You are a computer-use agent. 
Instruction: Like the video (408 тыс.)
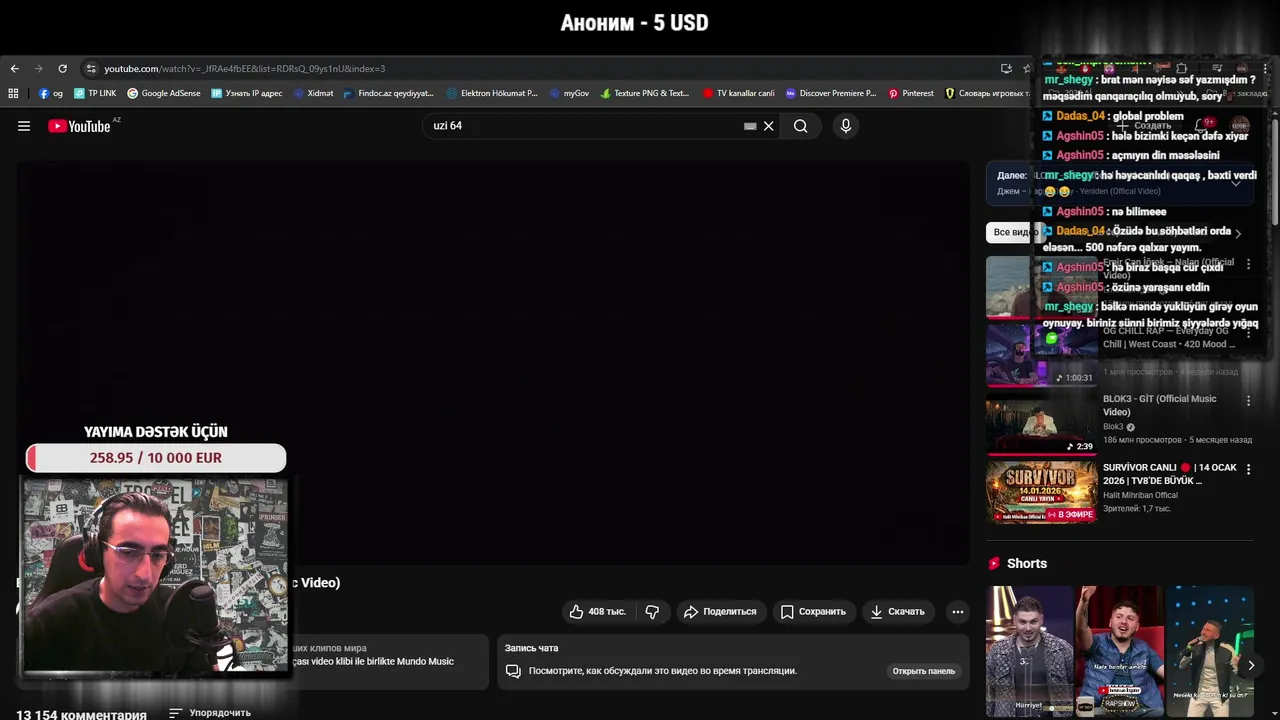click(597, 612)
